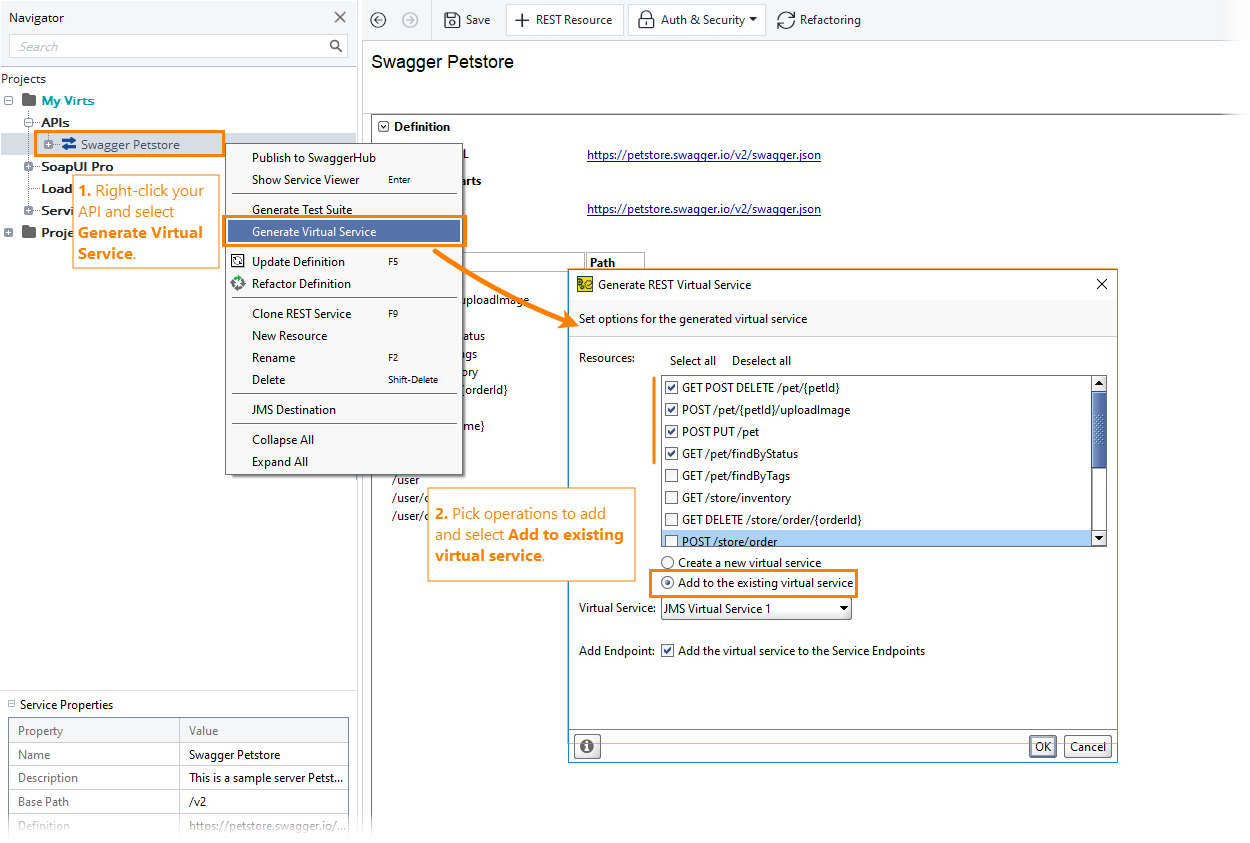Collapse the Definition section
The height and width of the screenshot is (843, 1250).
(383, 127)
